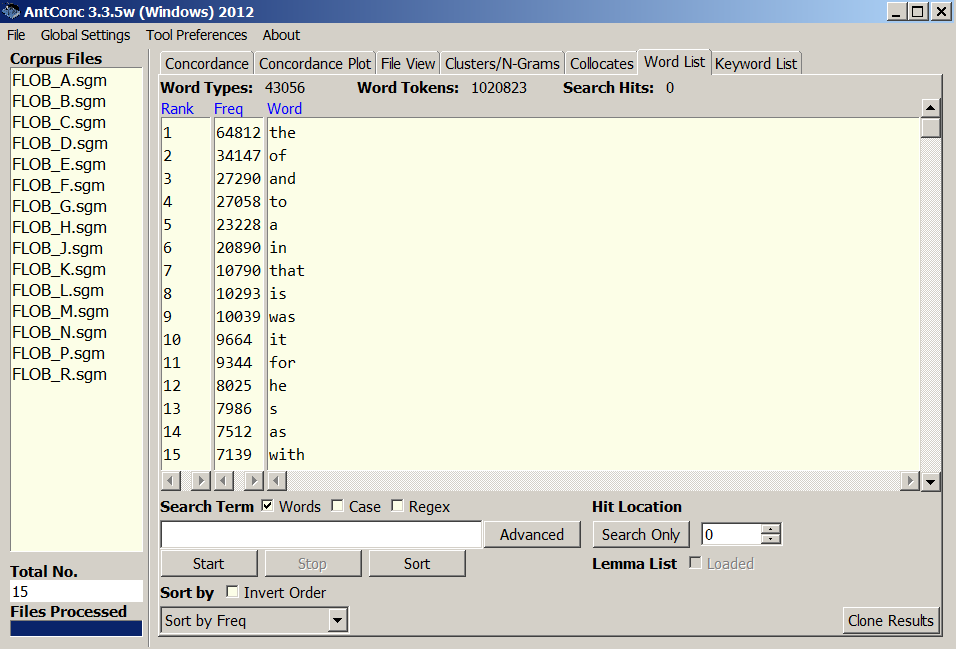Viewport: 956px width, 649px height.
Task: Click the Word column right scroll arrow
Action: click(909, 481)
